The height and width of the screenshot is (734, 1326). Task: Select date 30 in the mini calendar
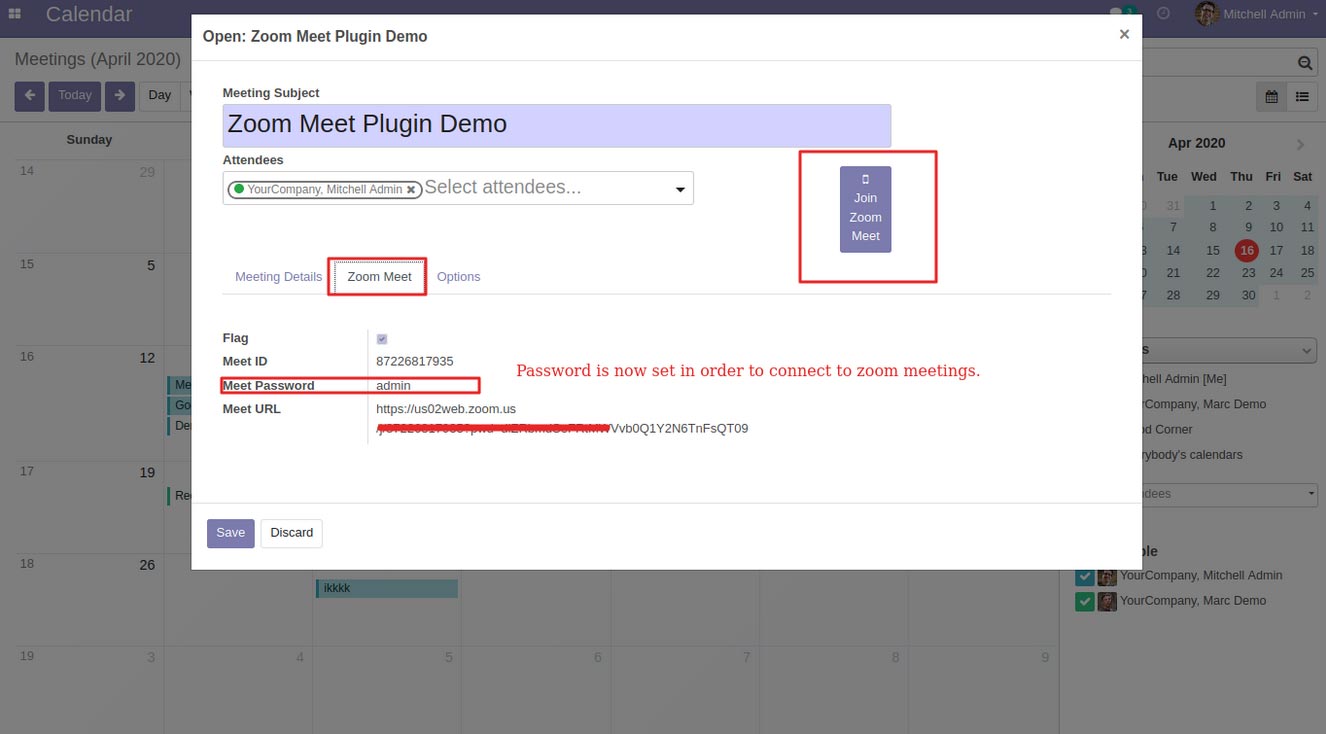(x=1248, y=296)
